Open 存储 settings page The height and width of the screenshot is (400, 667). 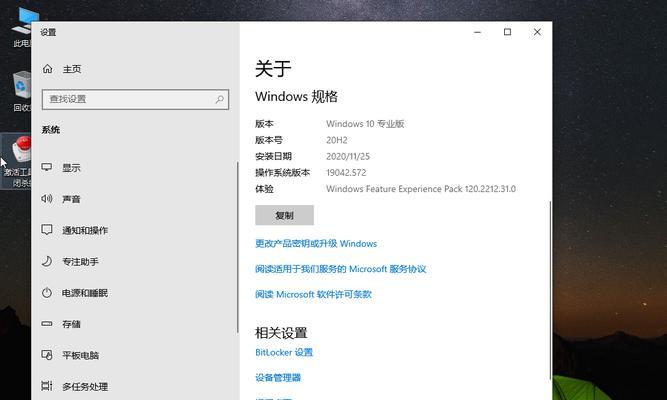tap(71, 324)
